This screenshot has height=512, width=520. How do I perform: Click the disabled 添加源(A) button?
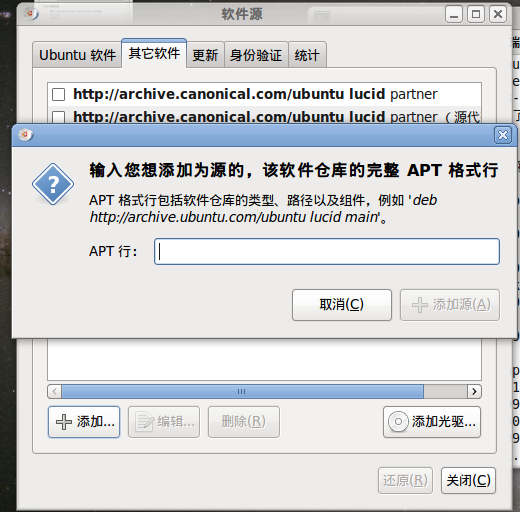point(450,305)
